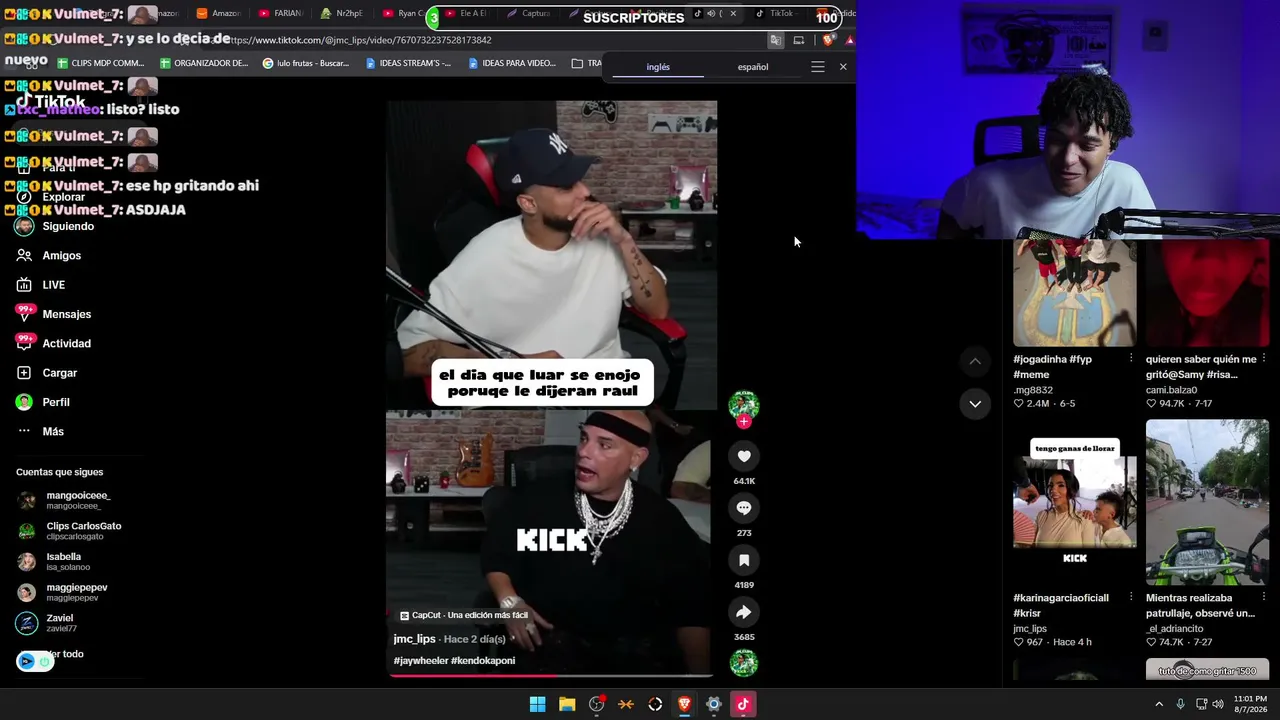Open the 'Mientras realizaba patrullaje' motorcycle thumbnail

pyautogui.click(x=1208, y=502)
